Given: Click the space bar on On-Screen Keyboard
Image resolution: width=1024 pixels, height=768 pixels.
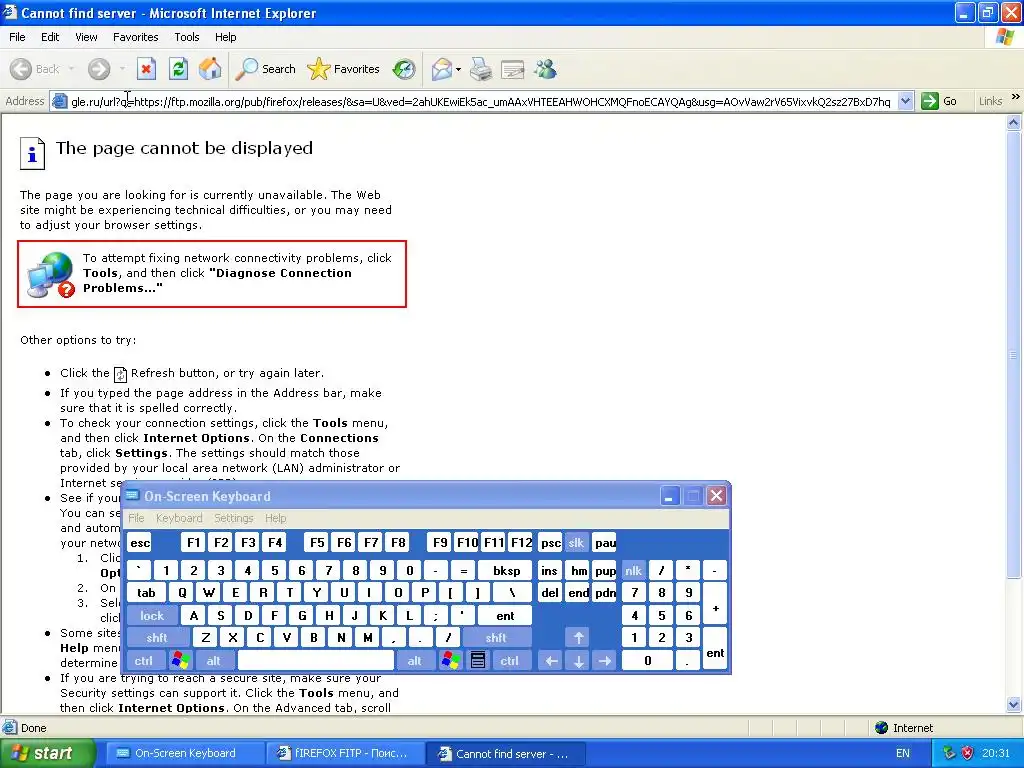Looking at the screenshot, I should (x=316, y=661).
